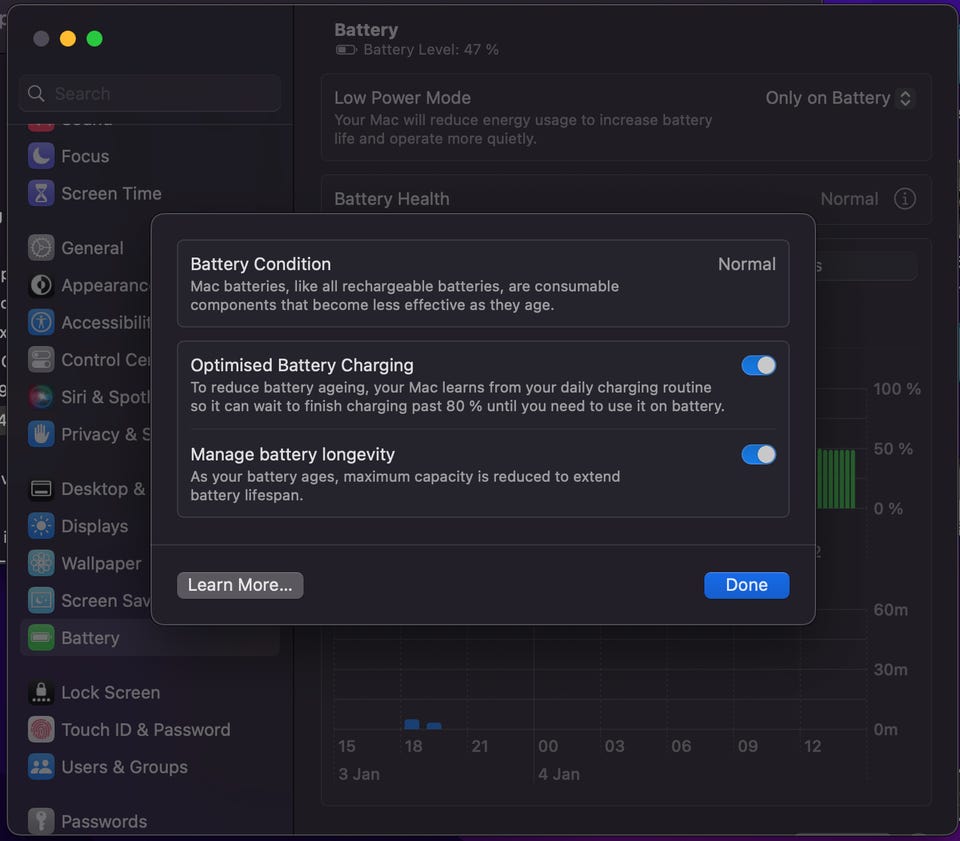Click the Focus moon icon in sidebar

41,156
